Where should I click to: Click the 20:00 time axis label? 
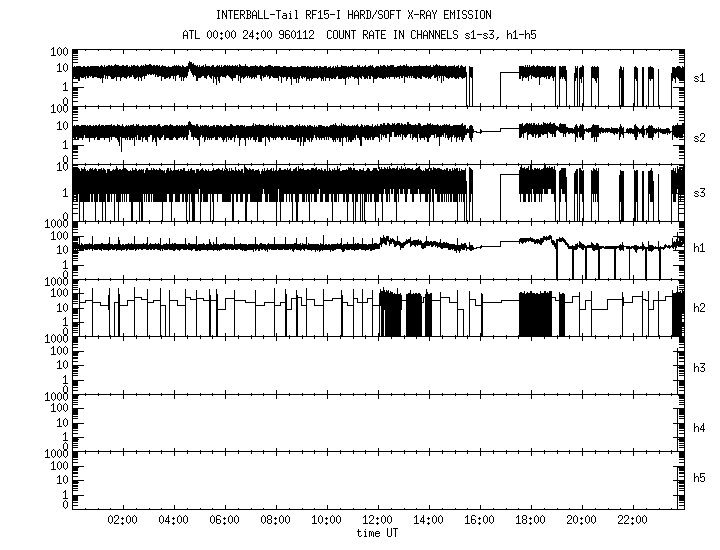[x=581, y=520]
